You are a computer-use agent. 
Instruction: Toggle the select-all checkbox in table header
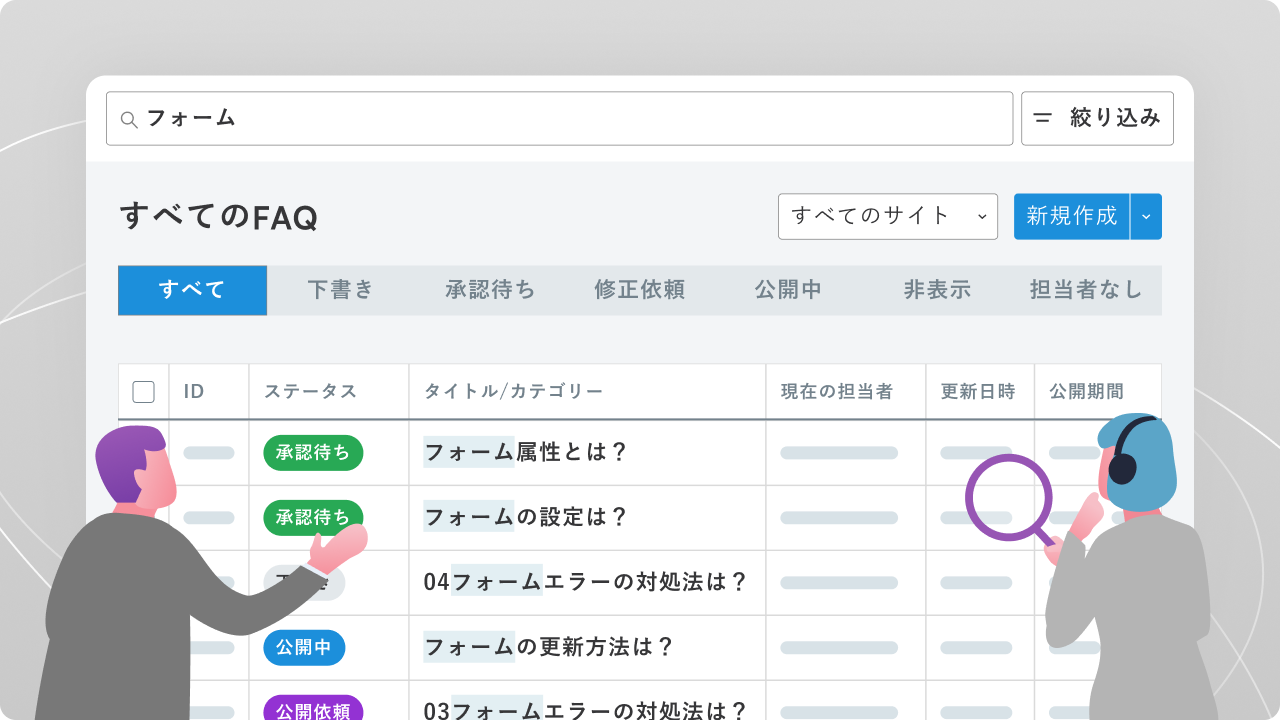144,392
